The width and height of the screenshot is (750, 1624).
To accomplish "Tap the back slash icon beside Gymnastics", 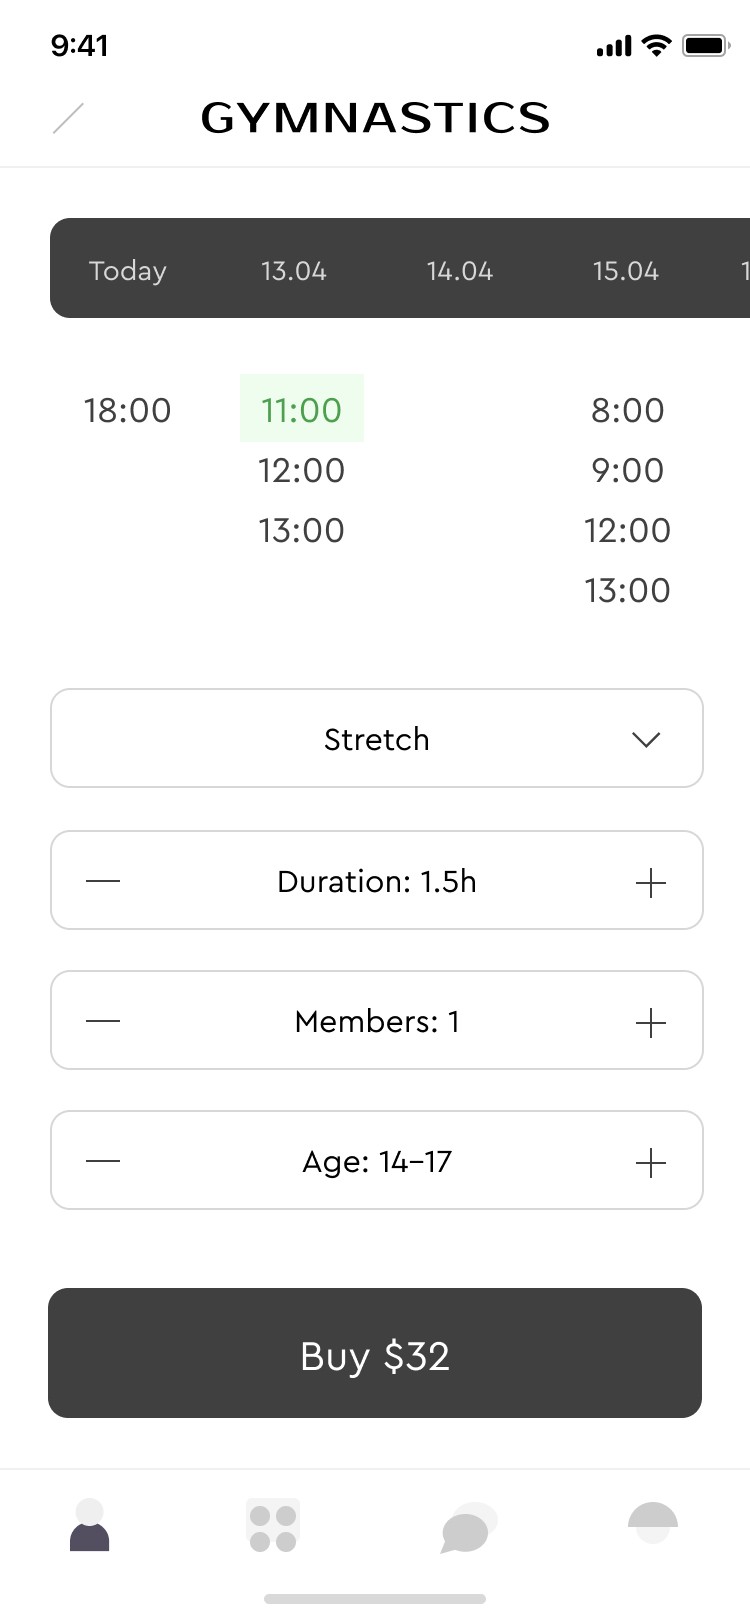I will click(x=68, y=118).
